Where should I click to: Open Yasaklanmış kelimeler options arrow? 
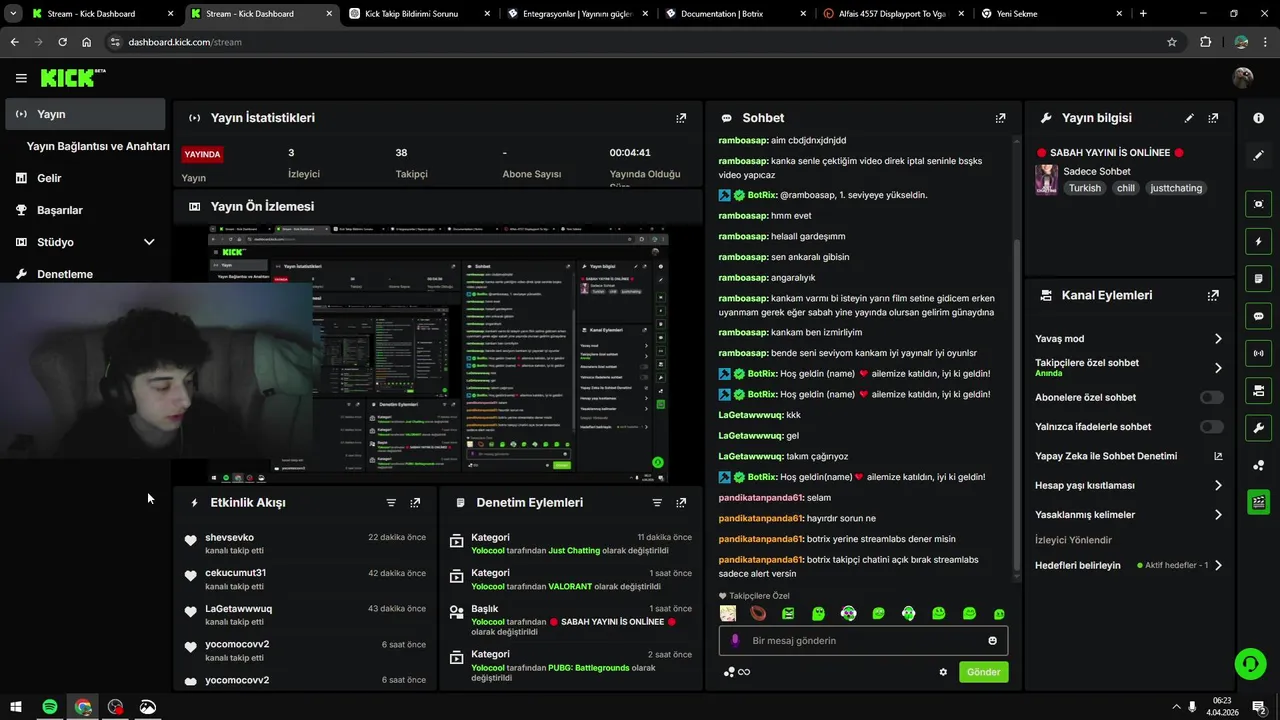coord(1218,515)
